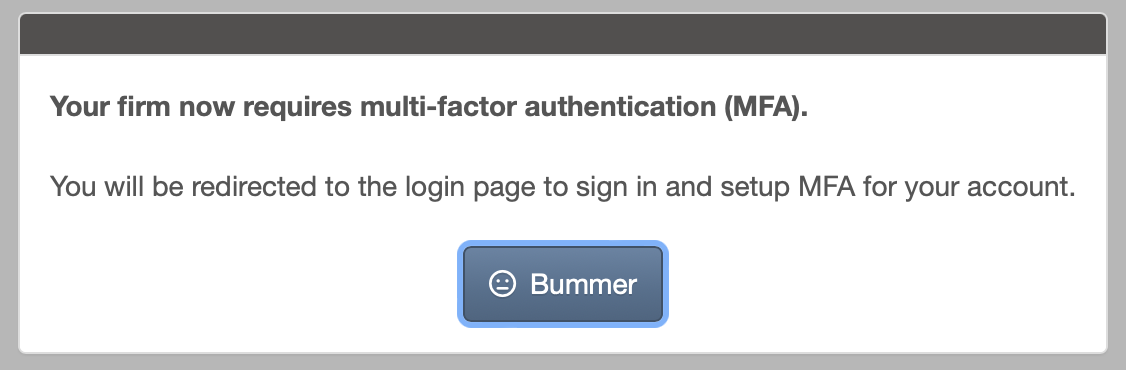1126x370 pixels.
Task: Click the redirect notice paragraph text
Action: click(563, 187)
